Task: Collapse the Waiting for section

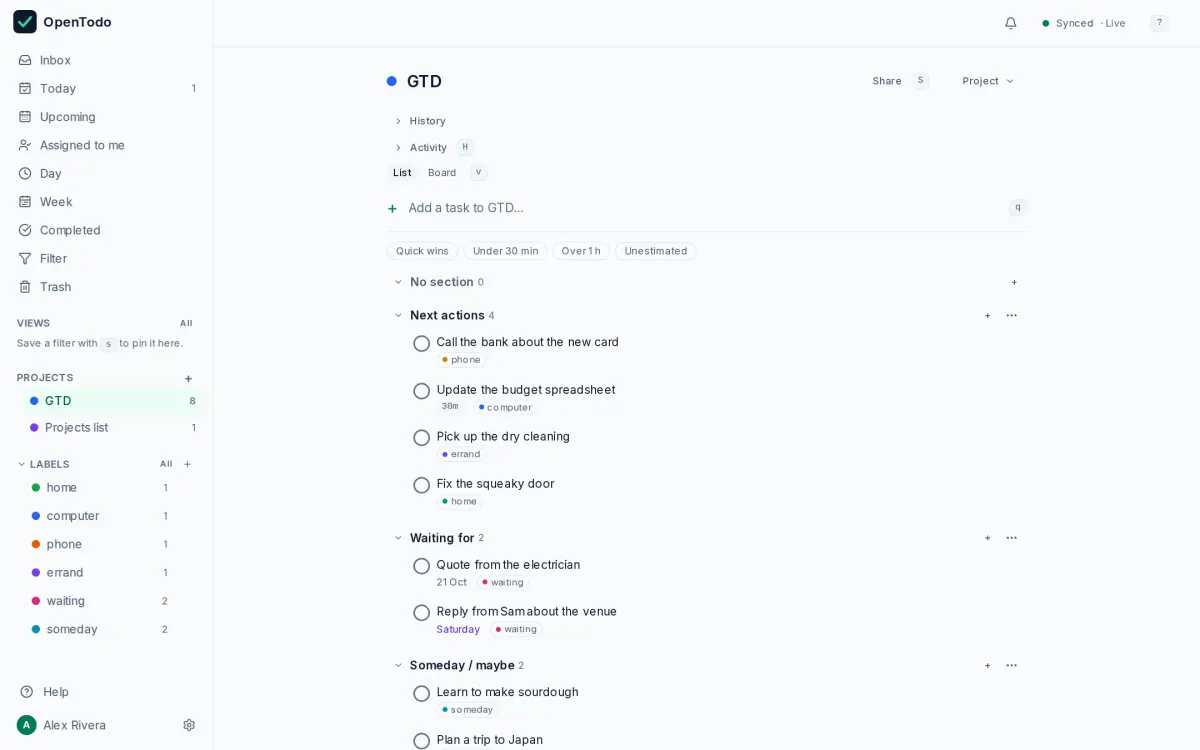Action: pos(398,538)
